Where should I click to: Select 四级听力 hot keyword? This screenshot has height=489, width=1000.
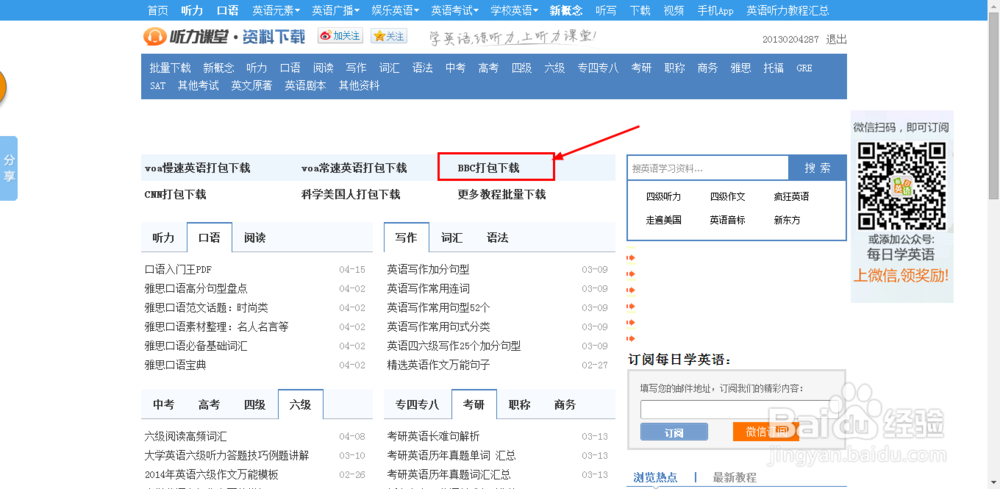664,197
